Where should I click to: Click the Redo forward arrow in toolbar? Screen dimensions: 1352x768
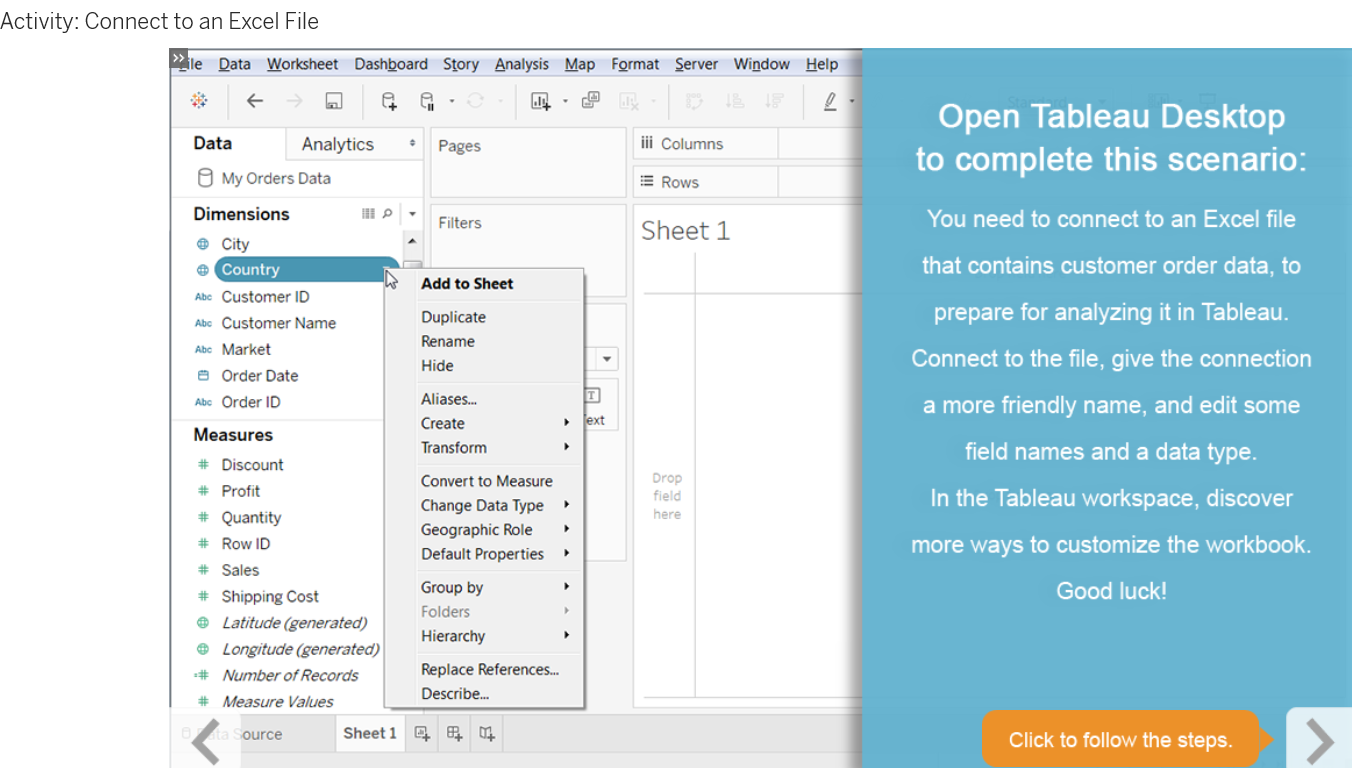[x=294, y=101]
